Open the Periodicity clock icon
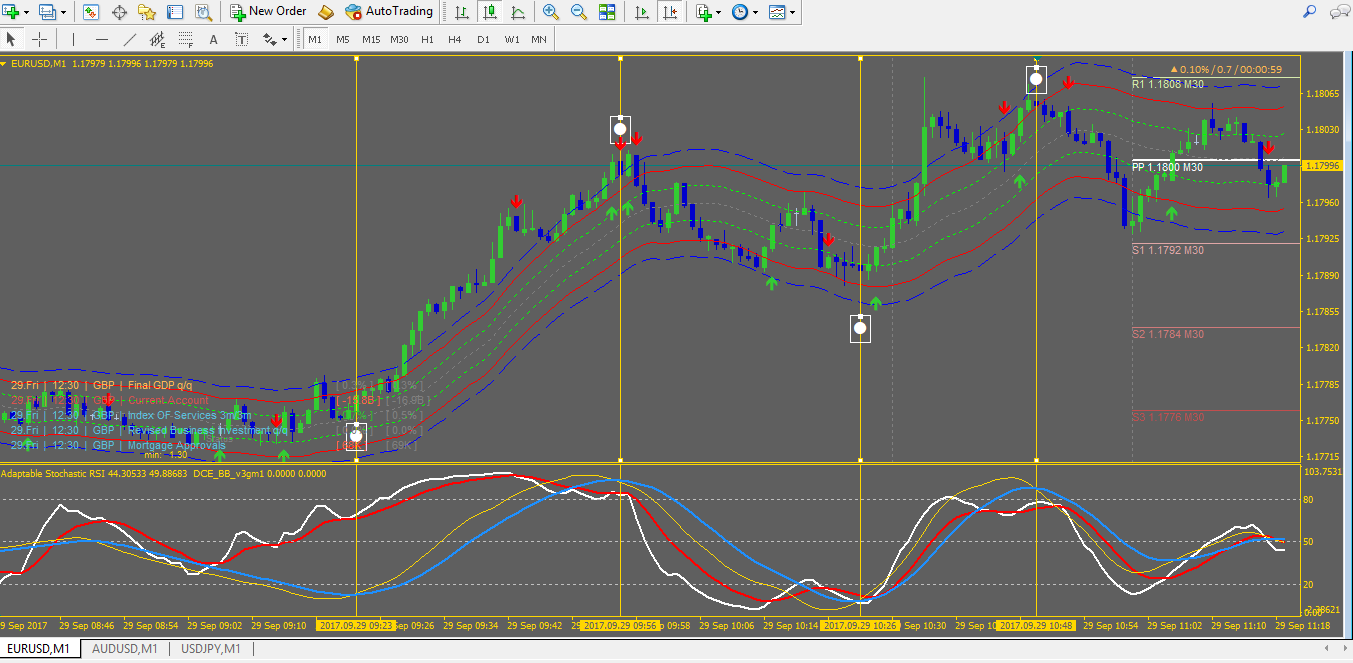1353x663 pixels. pos(741,12)
